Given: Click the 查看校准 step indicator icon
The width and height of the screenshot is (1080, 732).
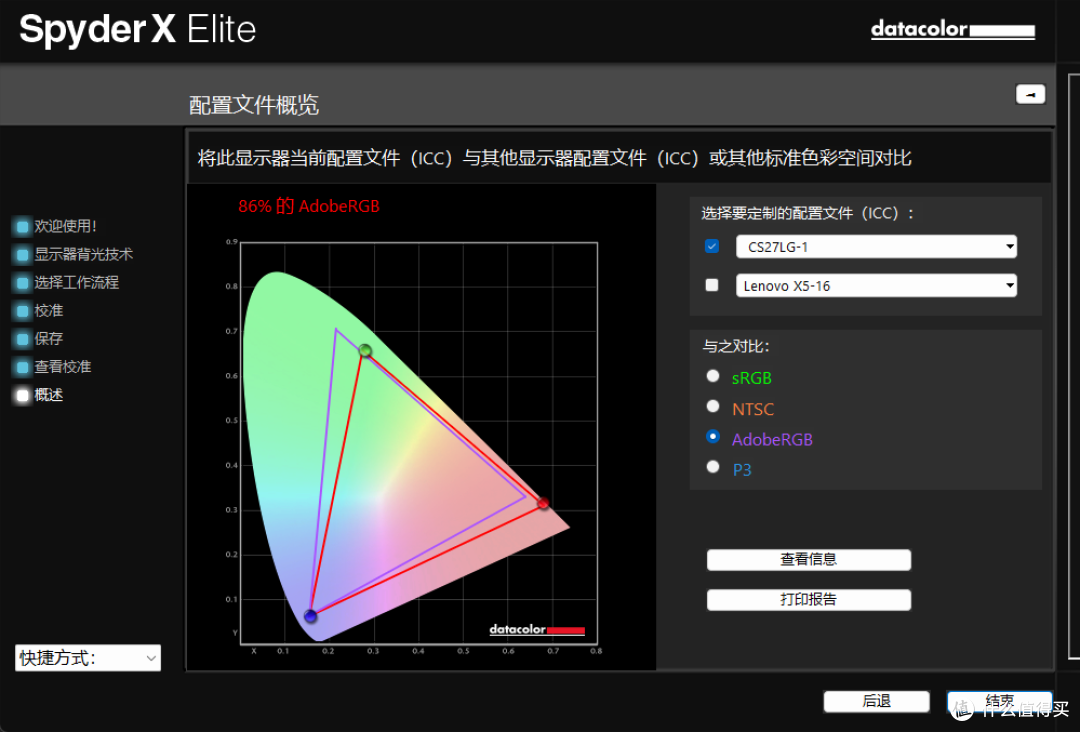Looking at the screenshot, I should 23,367.
